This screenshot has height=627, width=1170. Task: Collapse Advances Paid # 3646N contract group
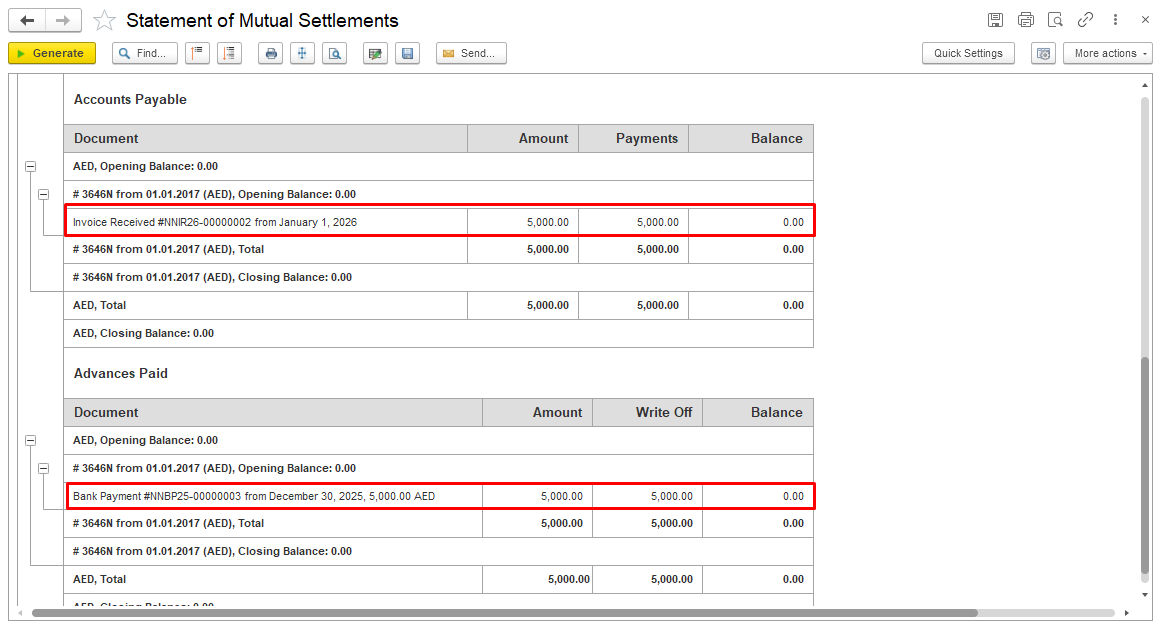[44, 468]
